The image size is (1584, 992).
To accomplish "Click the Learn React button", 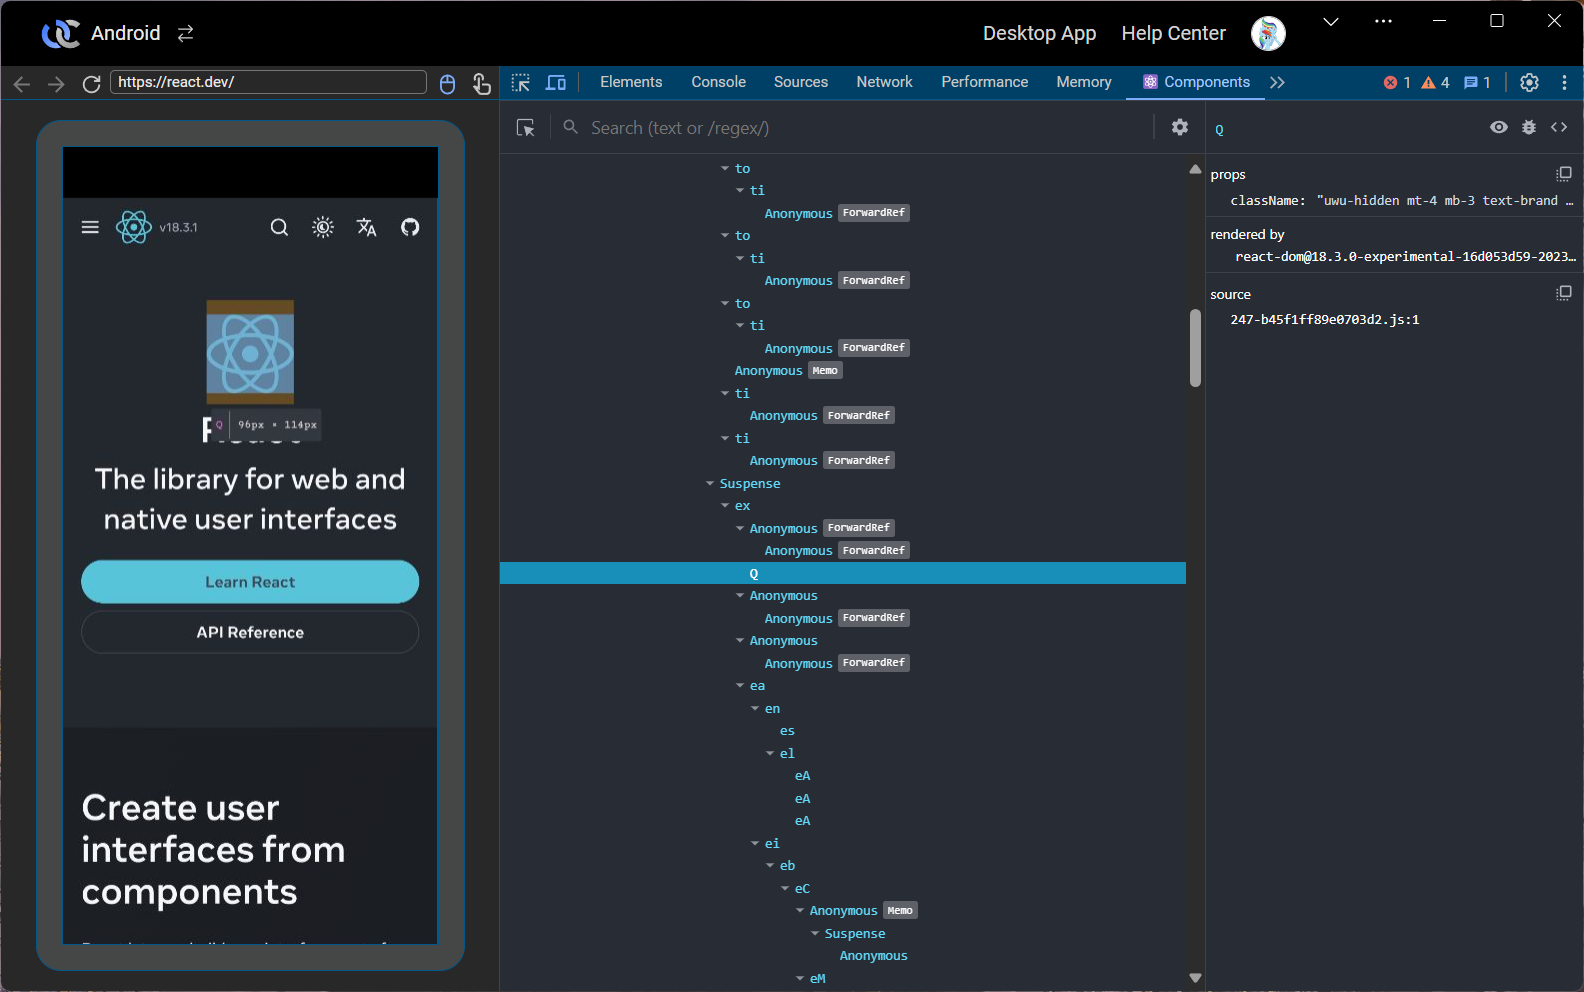I will click(x=250, y=582).
